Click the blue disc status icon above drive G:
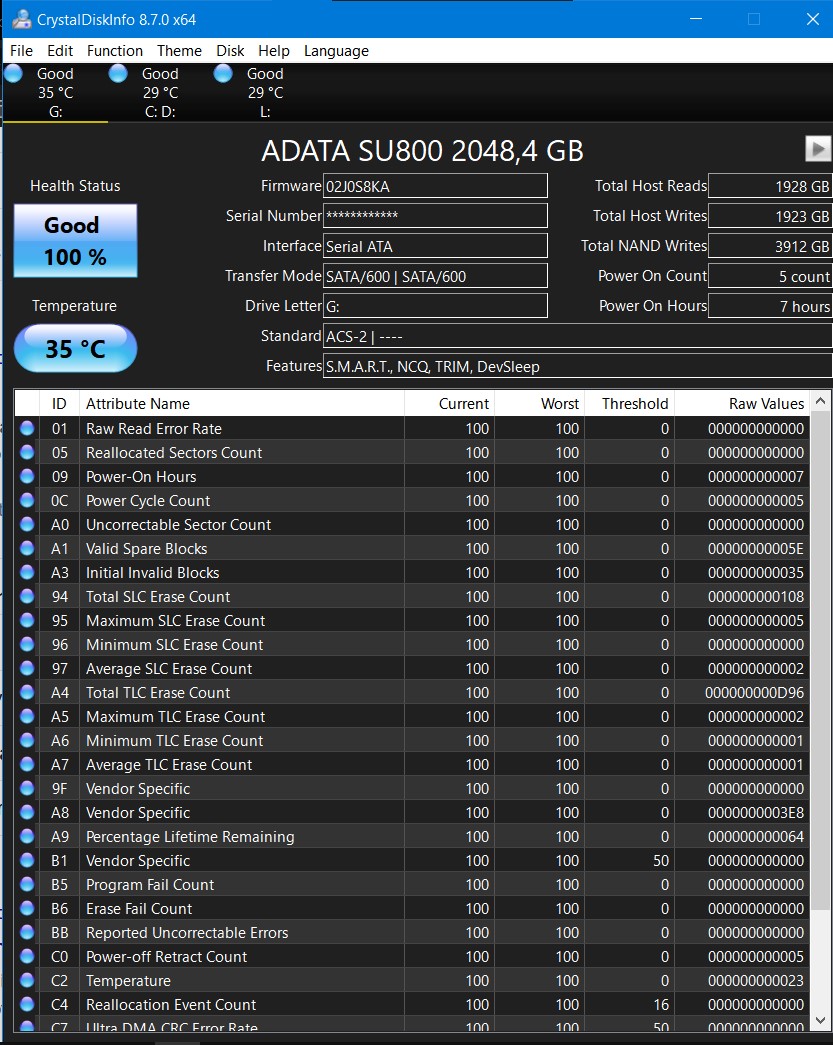This screenshot has width=833, height=1045. click(x=13, y=72)
